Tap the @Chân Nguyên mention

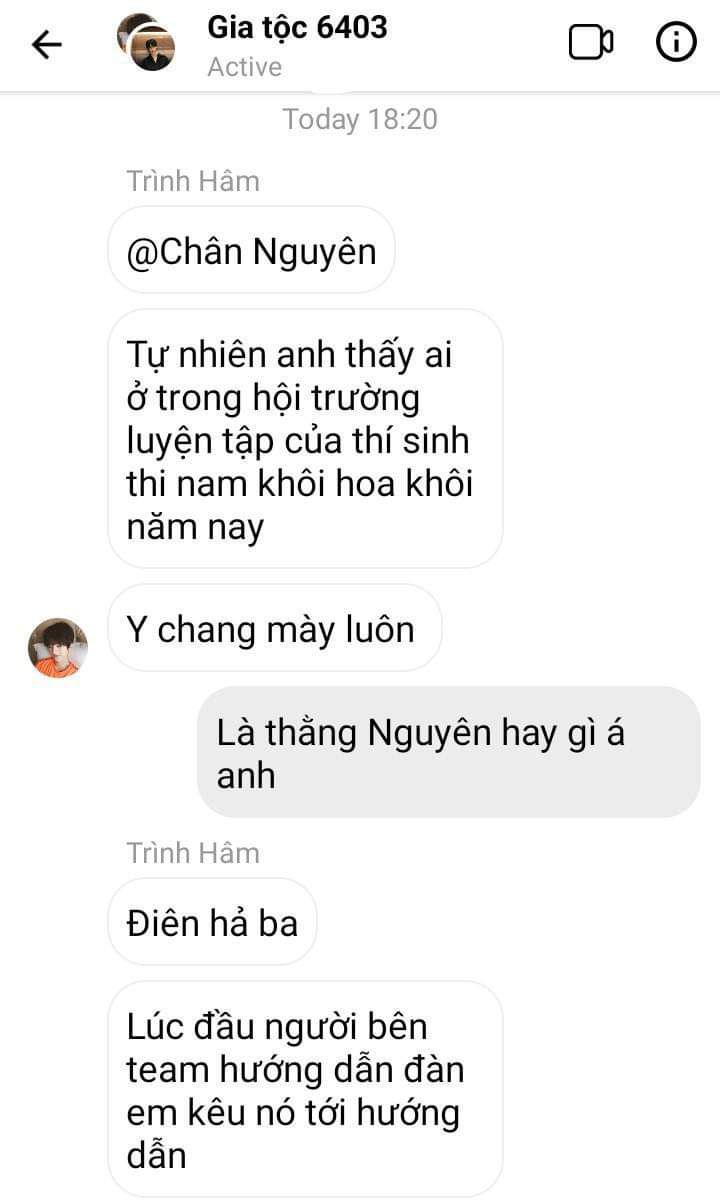tap(251, 250)
